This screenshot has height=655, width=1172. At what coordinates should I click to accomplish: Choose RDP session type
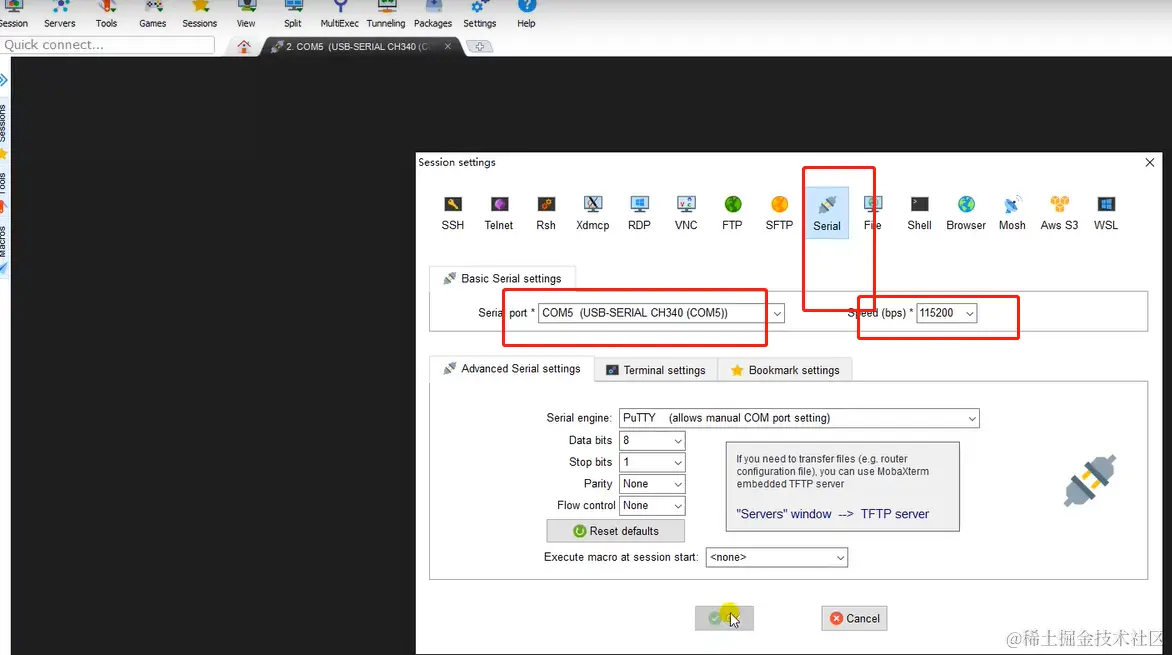pyautogui.click(x=639, y=212)
